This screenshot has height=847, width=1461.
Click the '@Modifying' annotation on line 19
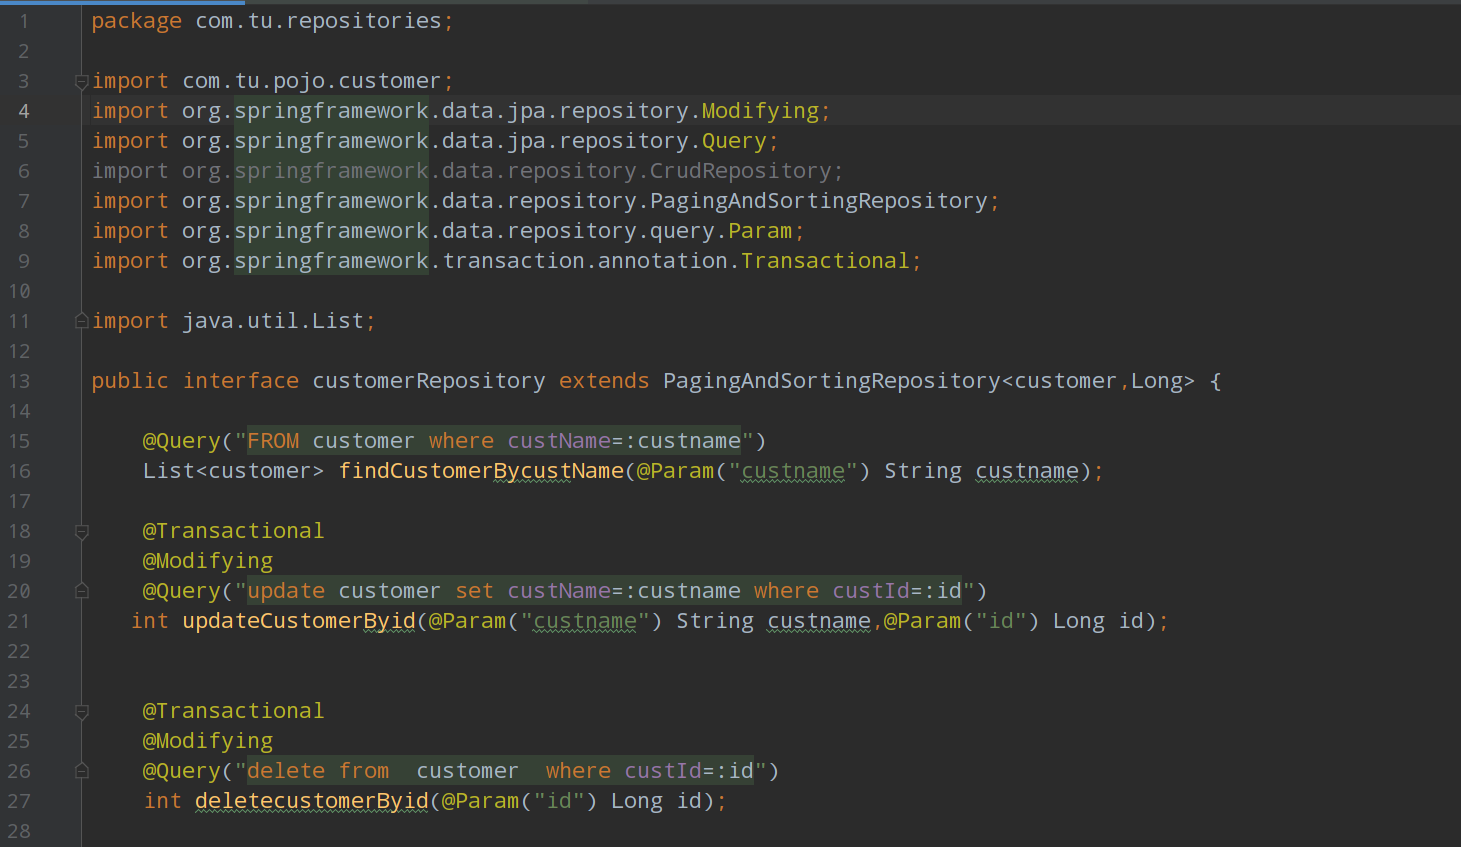pyautogui.click(x=207, y=561)
